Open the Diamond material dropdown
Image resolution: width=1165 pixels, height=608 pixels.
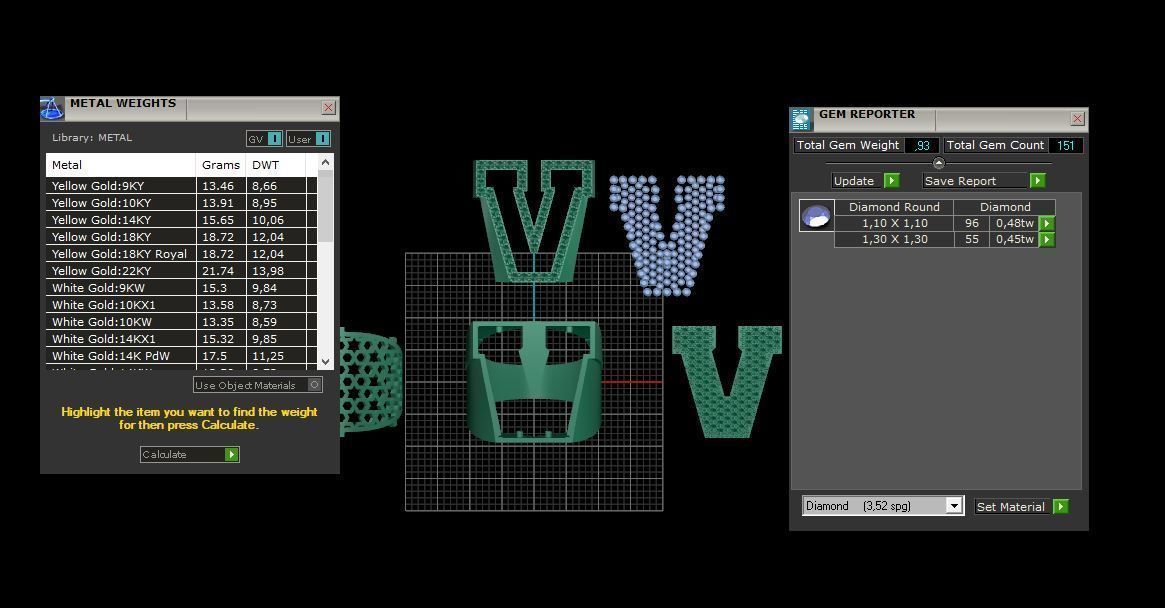pyautogui.click(x=954, y=505)
